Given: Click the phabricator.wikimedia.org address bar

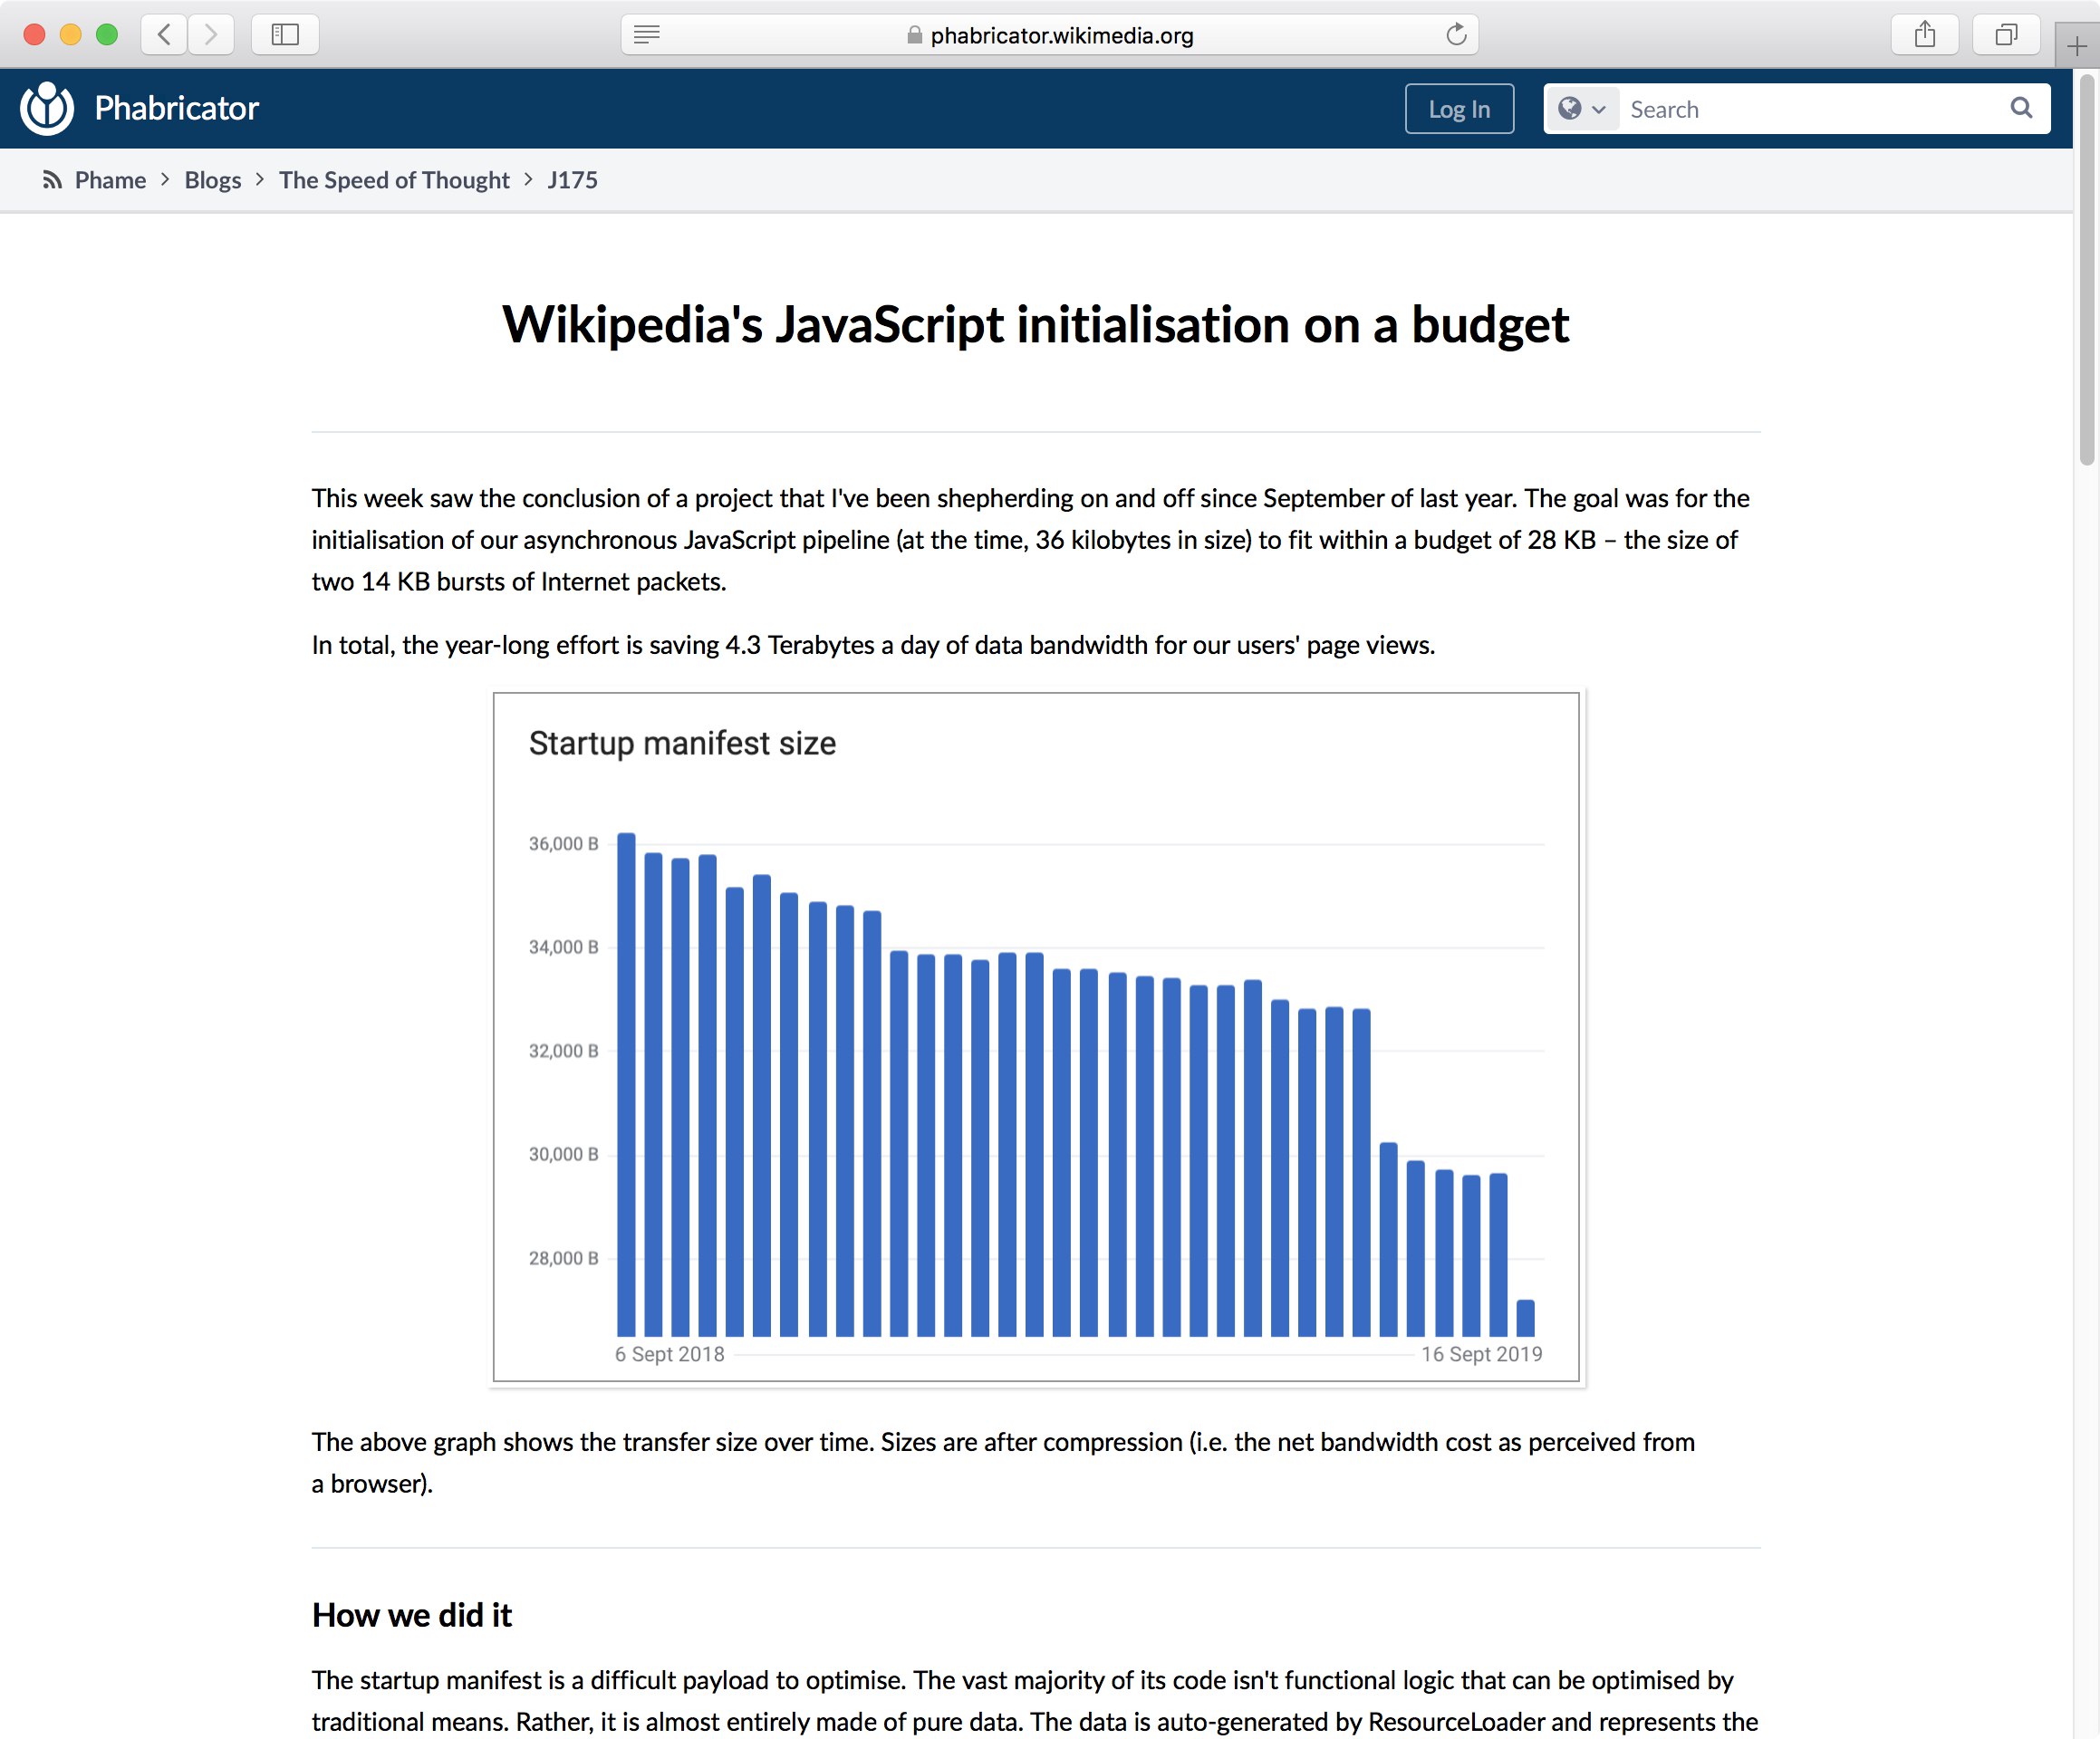Looking at the screenshot, I should point(1049,35).
